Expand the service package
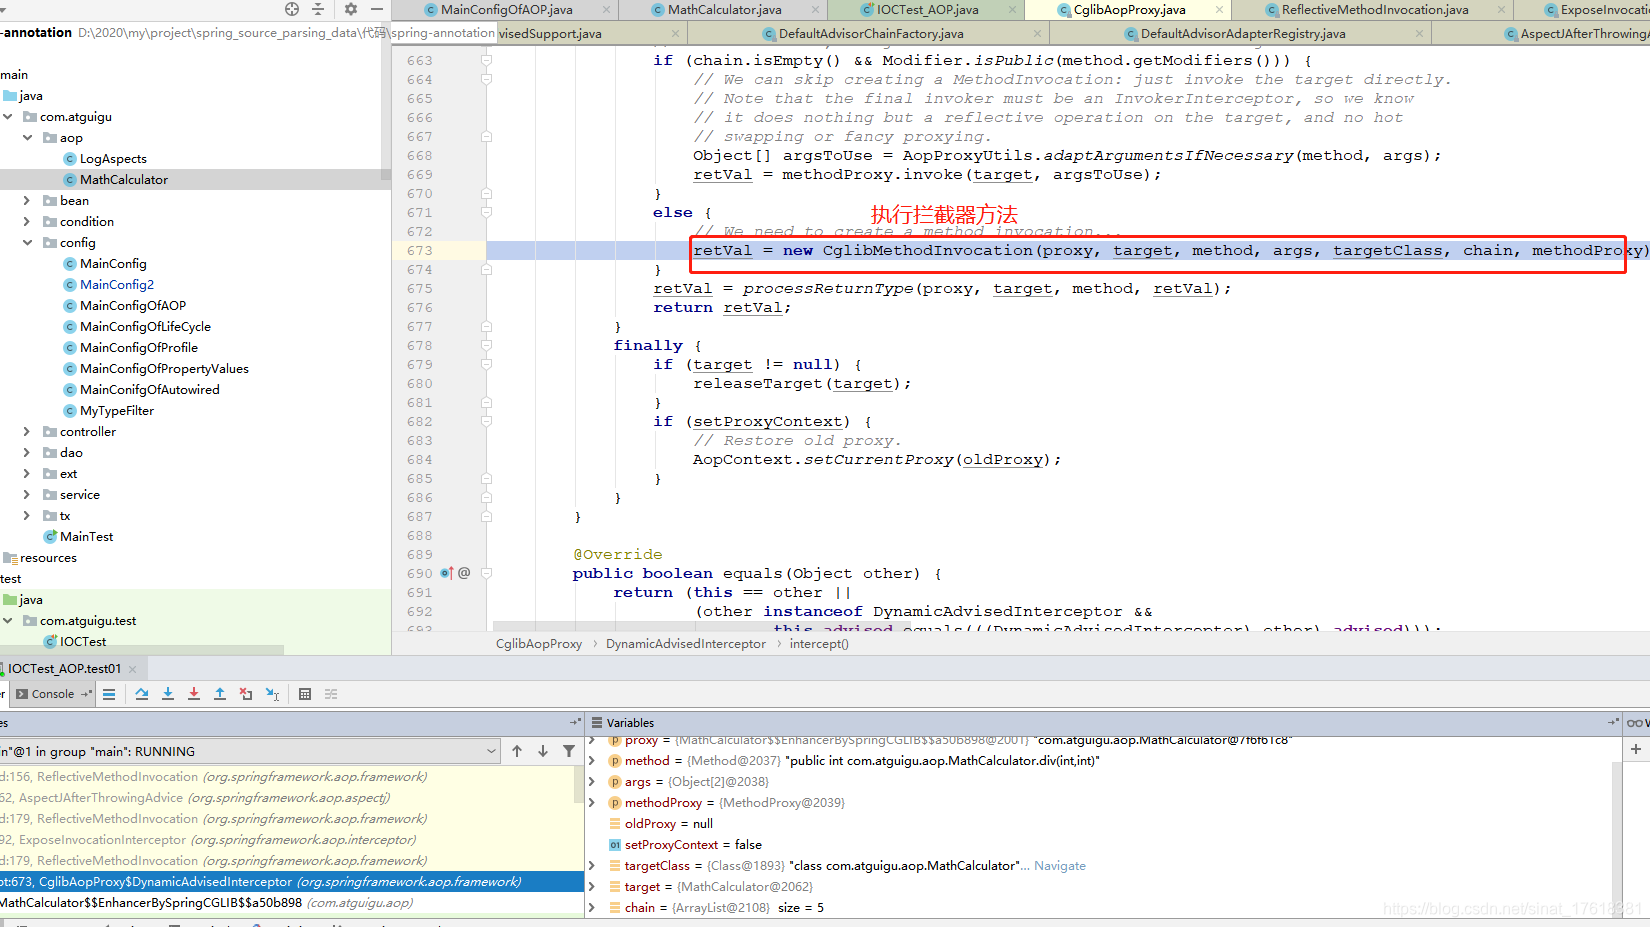 click(x=27, y=495)
